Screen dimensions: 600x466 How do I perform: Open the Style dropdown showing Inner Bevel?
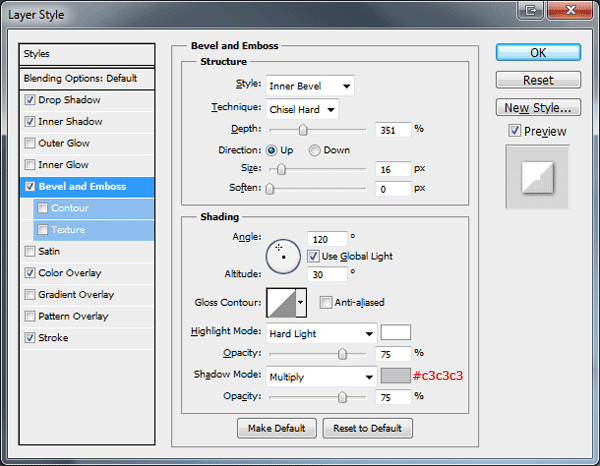[x=310, y=86]
